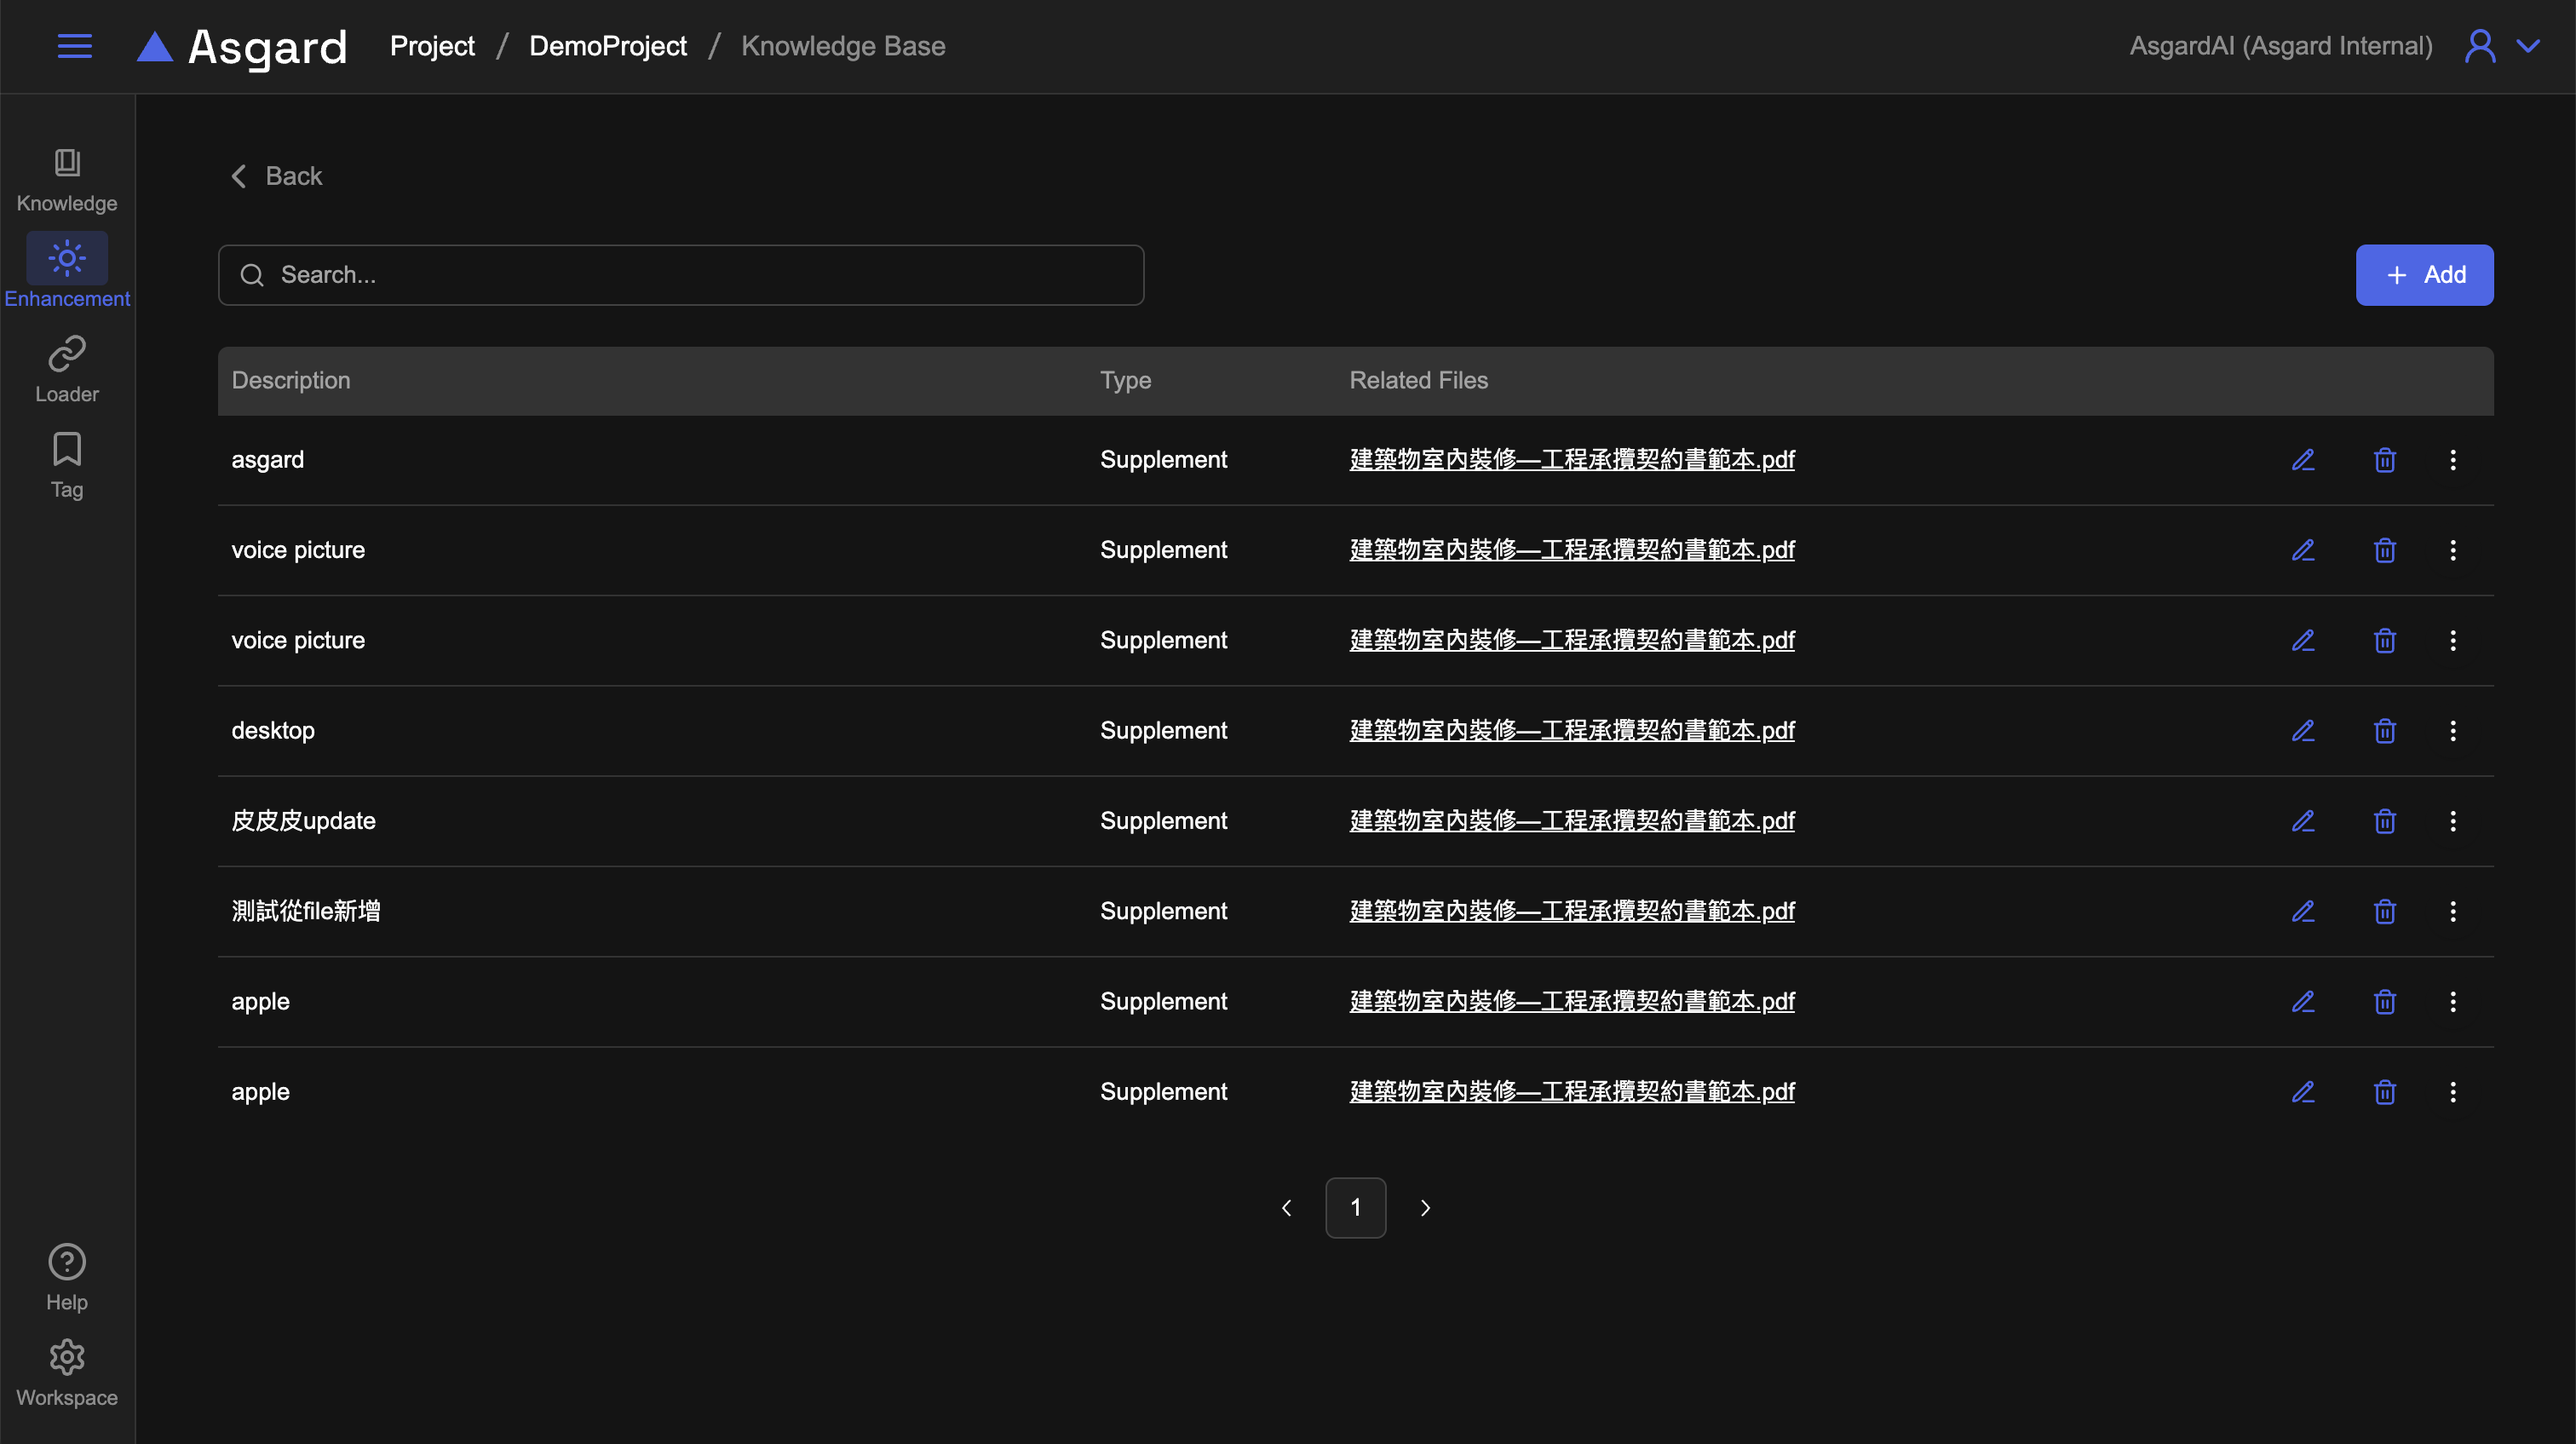Open more options for last apple row

(x=2452, y=1092)
